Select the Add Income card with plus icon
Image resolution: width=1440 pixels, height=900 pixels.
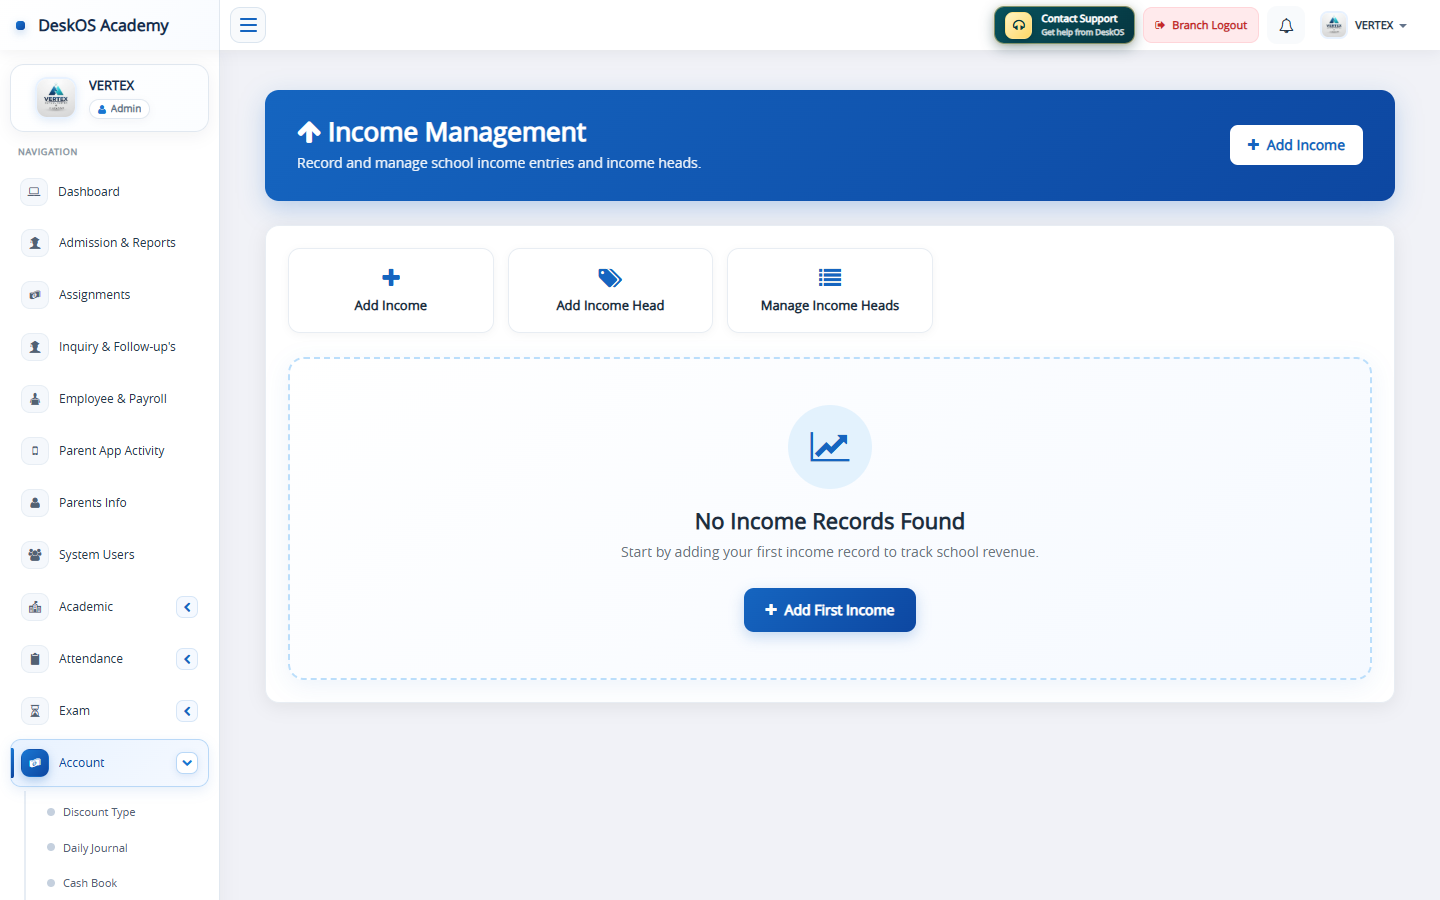391,290
